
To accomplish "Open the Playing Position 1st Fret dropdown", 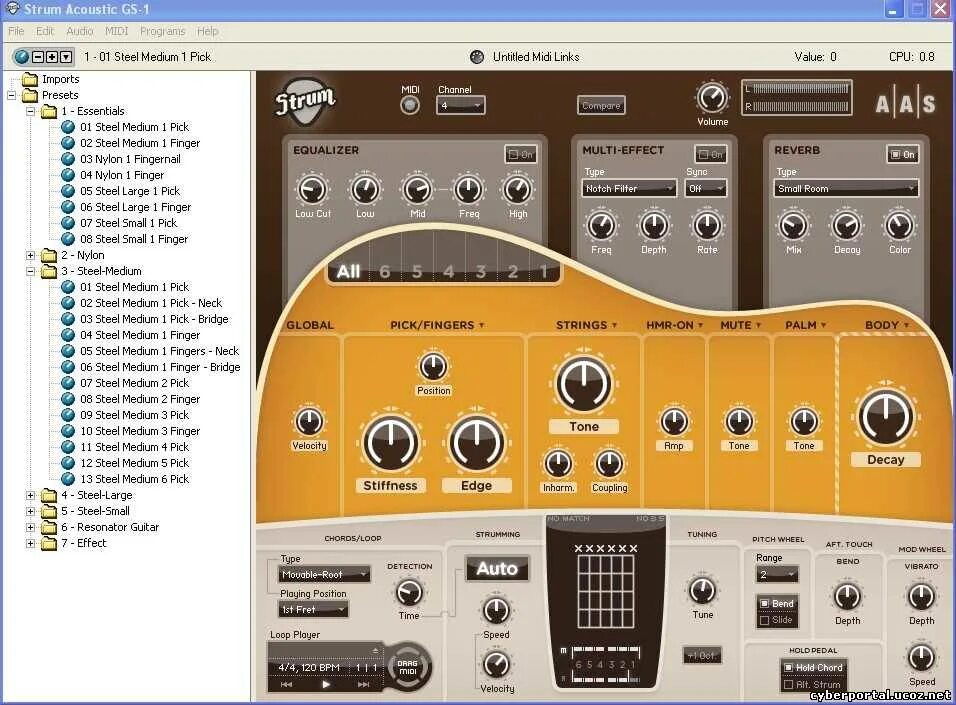I will [312, 609].
